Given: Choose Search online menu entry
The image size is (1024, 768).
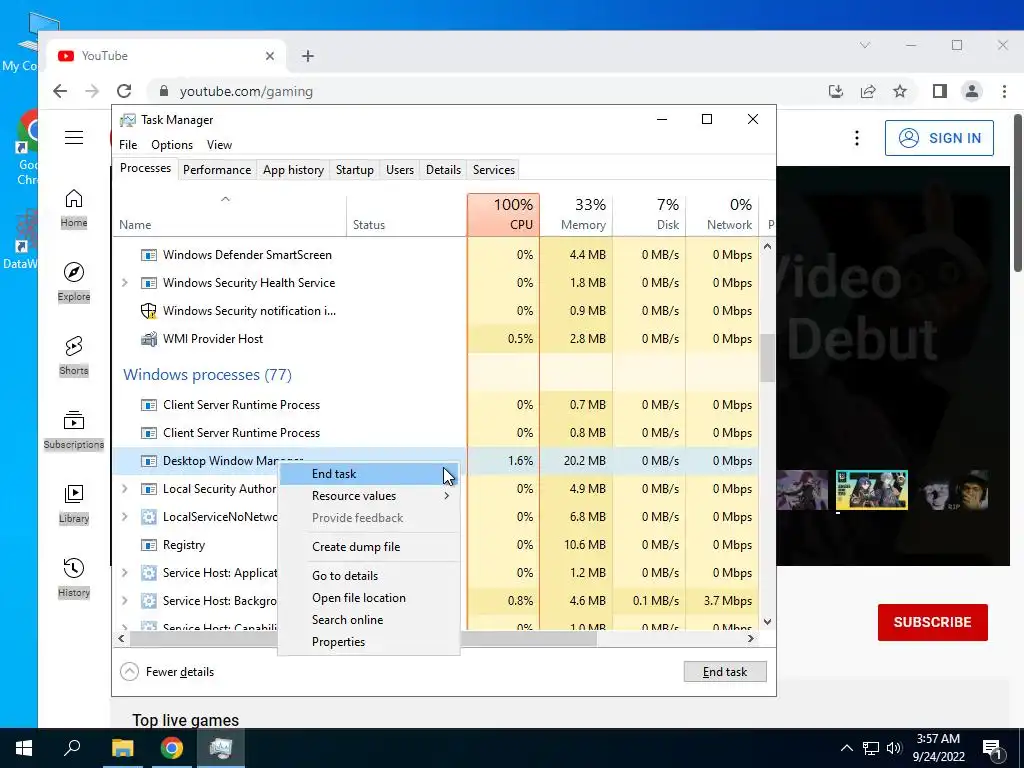Looking at the screenshot, I should pos(369,620).
